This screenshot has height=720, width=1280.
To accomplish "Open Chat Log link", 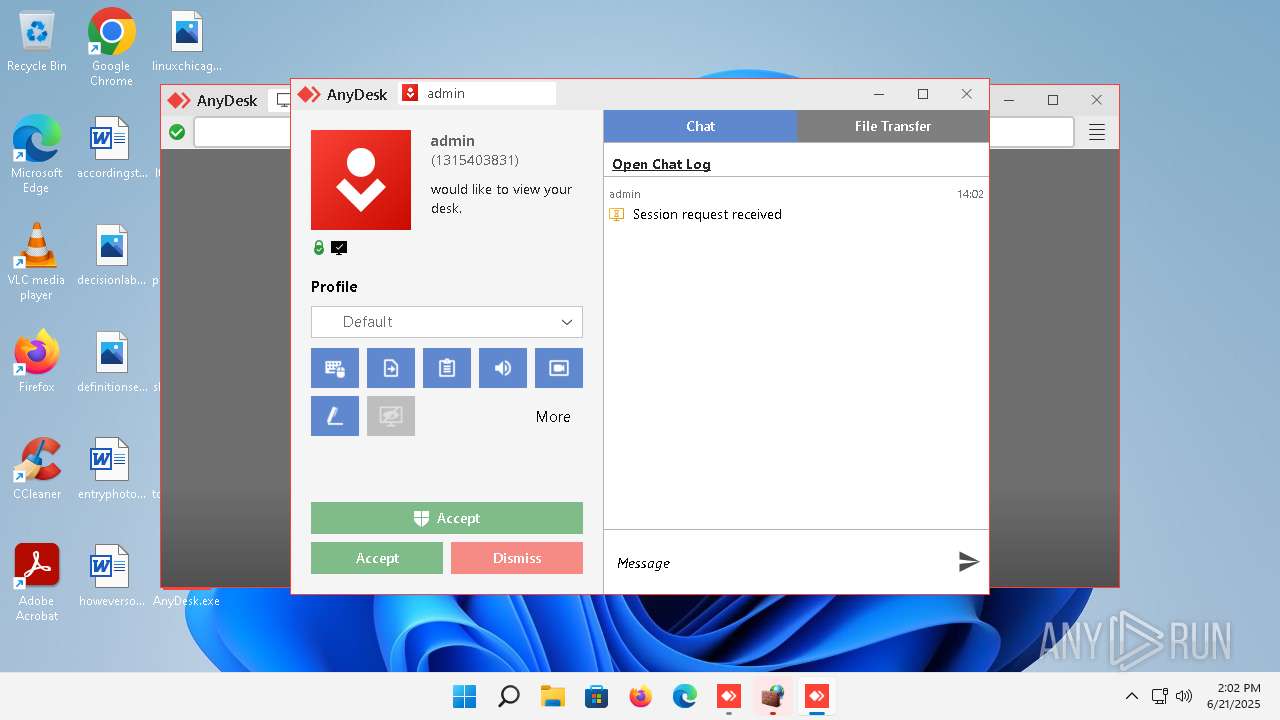I will click(x=661, y=164).
